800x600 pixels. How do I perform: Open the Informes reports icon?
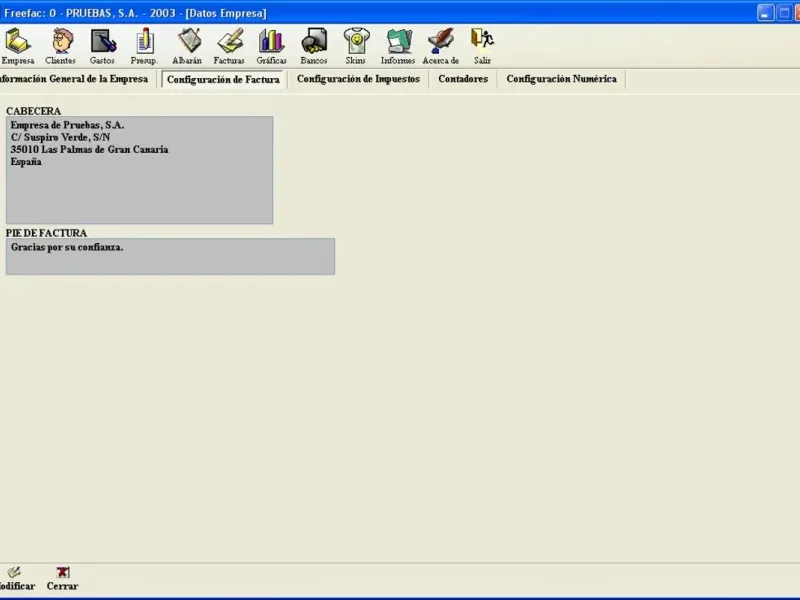(x=398, y=46)
